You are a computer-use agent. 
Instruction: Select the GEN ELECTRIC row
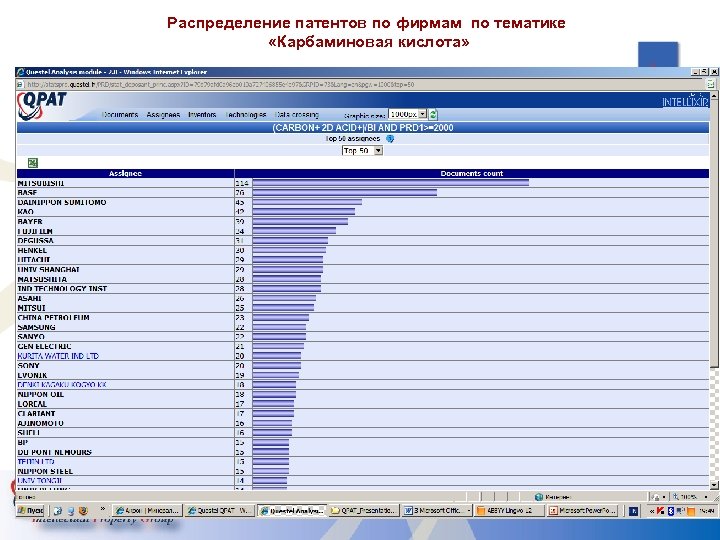pos(363,346)
